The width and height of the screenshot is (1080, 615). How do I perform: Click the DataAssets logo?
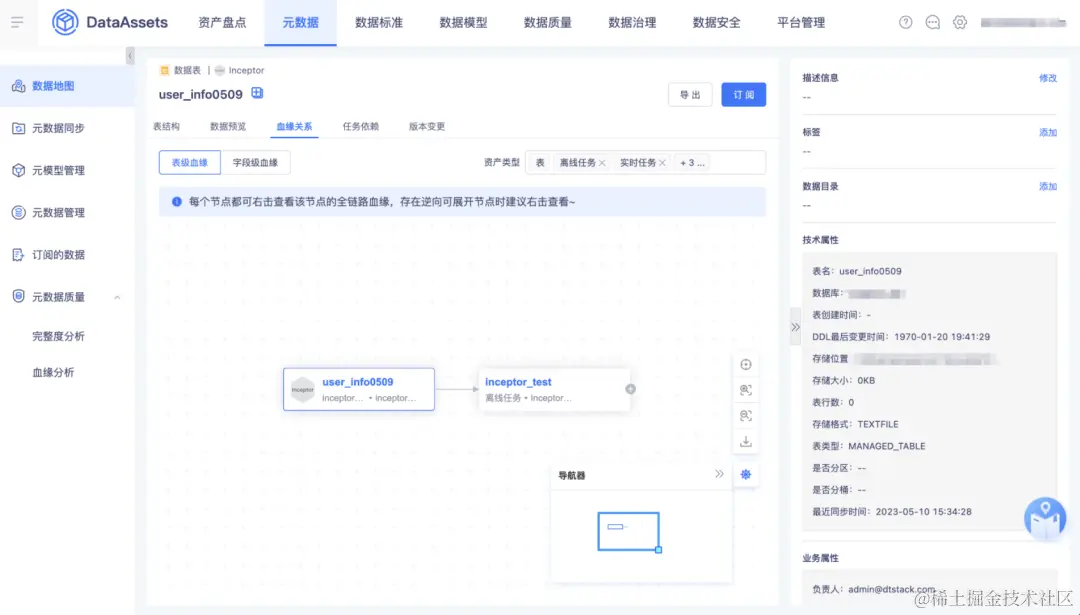[110, 22]
